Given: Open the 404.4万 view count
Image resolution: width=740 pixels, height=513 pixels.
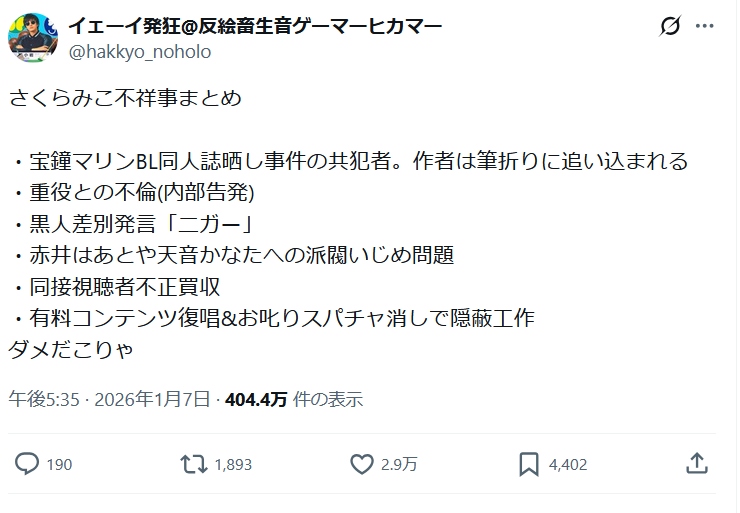Looking at the screenshot, I should pyautogui.click(x=256, y=399).
